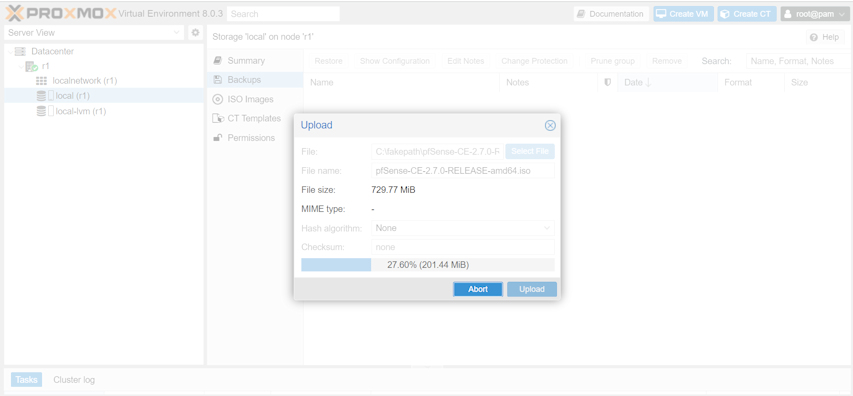Click the Create CT button
The image size is (853, 396).
(747, 14)
